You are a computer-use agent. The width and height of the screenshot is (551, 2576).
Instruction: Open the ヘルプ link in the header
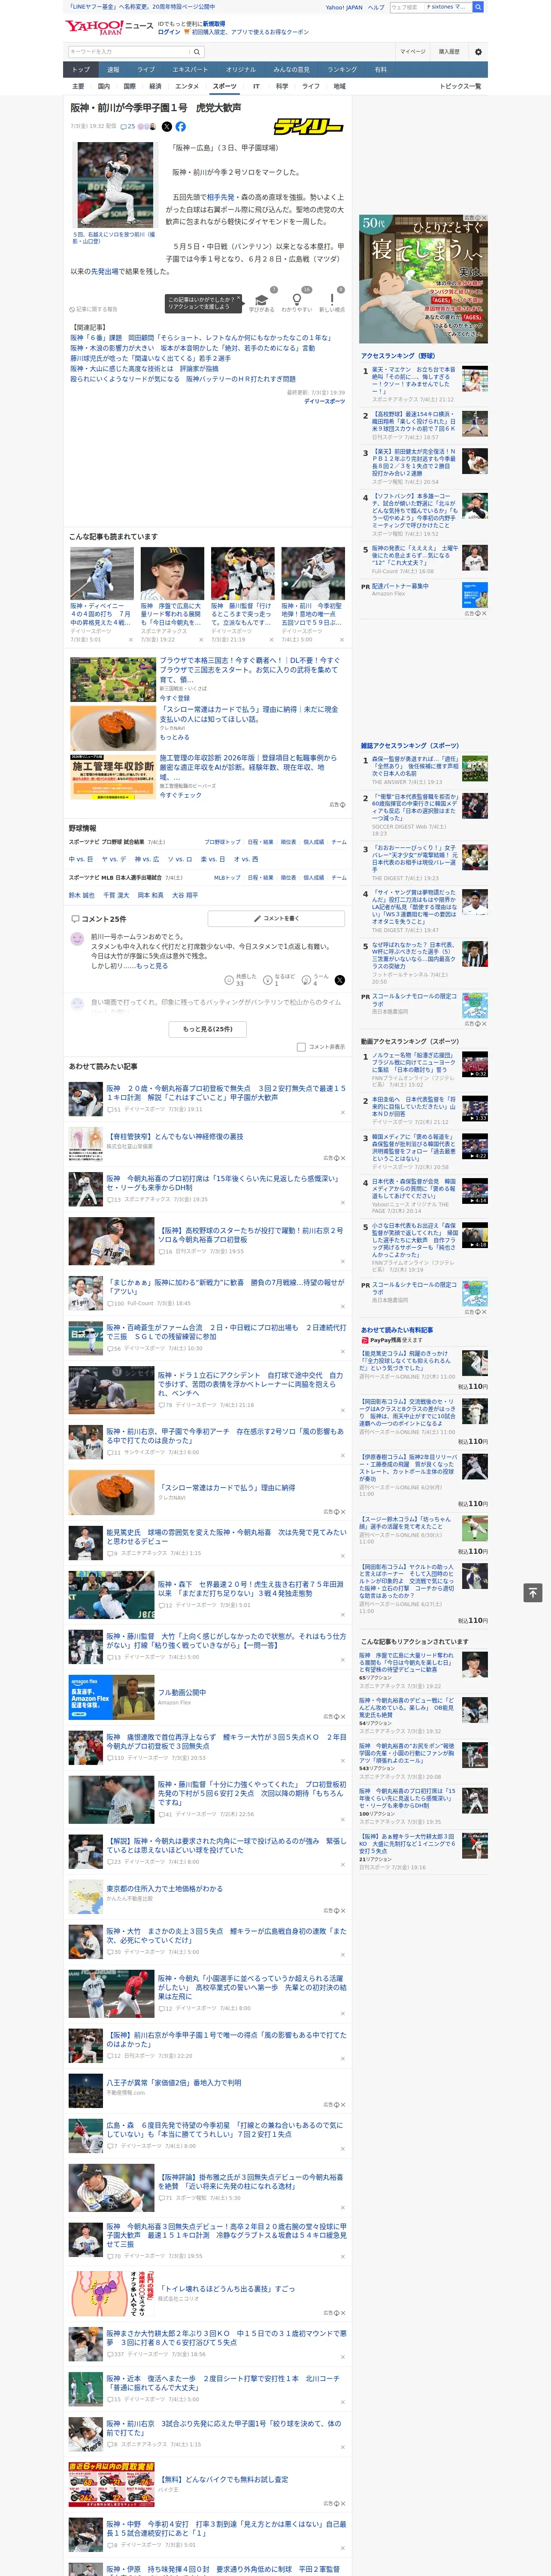click(x=376, y=7)
